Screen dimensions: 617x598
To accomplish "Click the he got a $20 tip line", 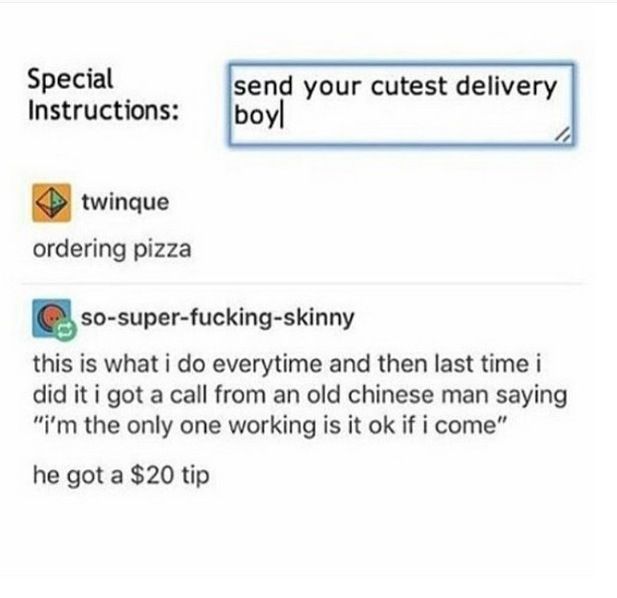I will click(x=121, y=476).
